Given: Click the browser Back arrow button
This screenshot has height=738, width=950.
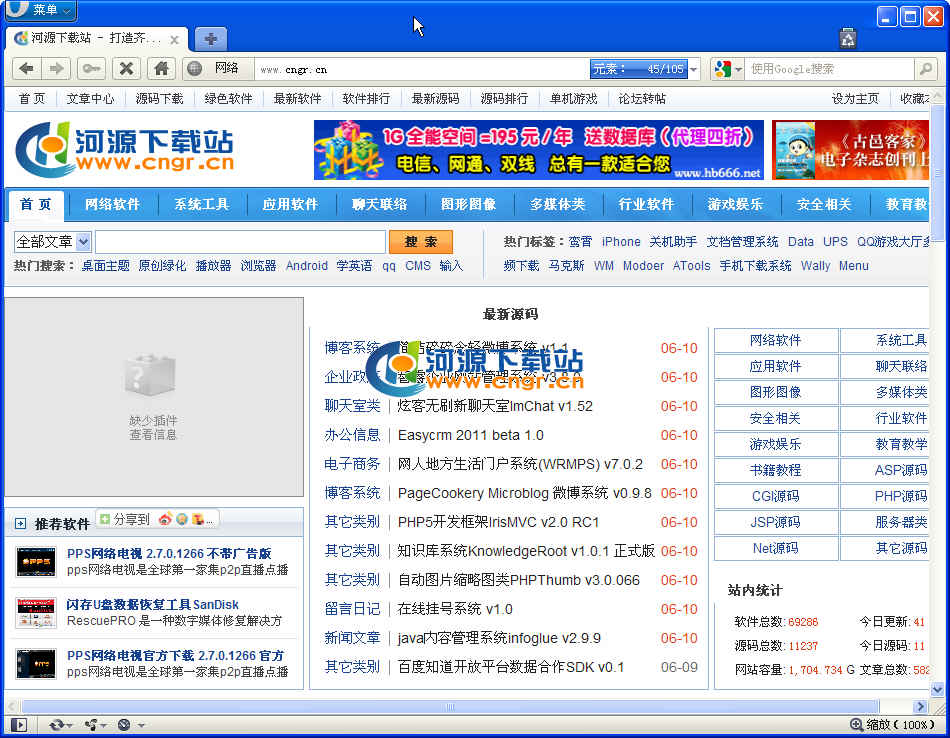Looking at the screenshot, I should (26, 68).
